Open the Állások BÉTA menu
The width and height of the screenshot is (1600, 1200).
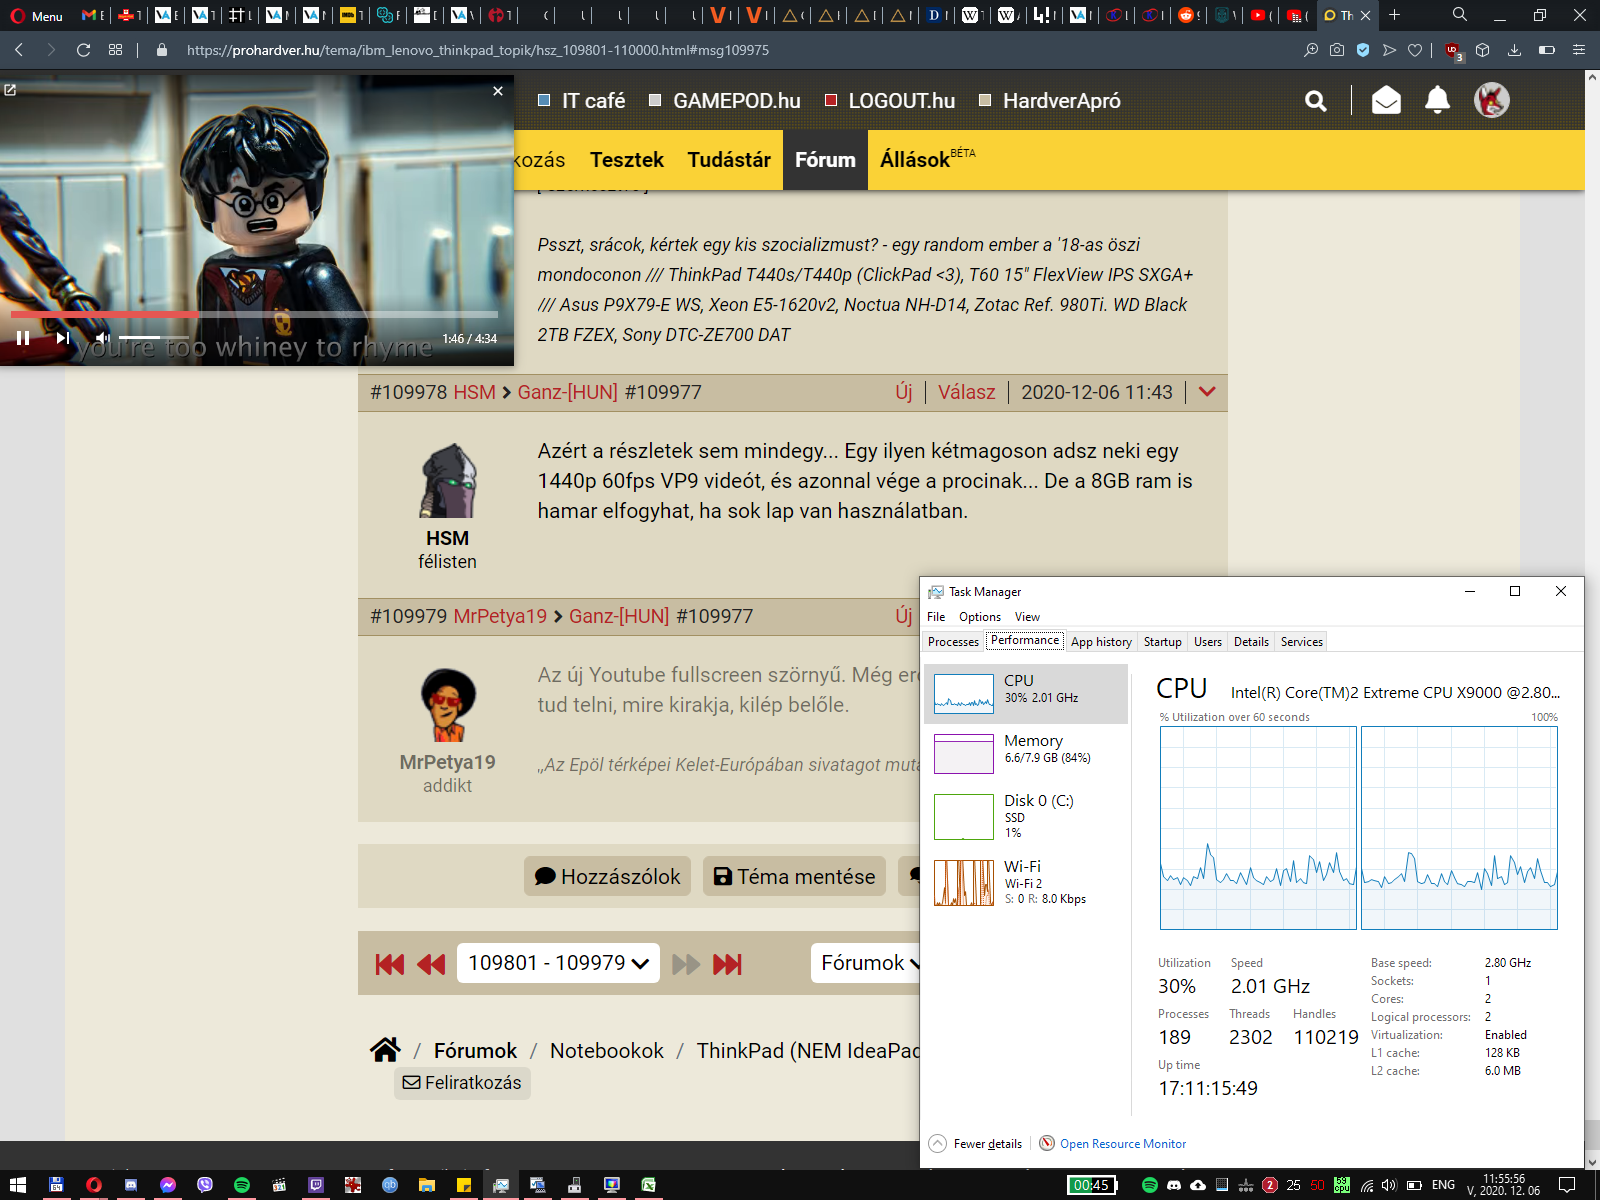point(927,160)
